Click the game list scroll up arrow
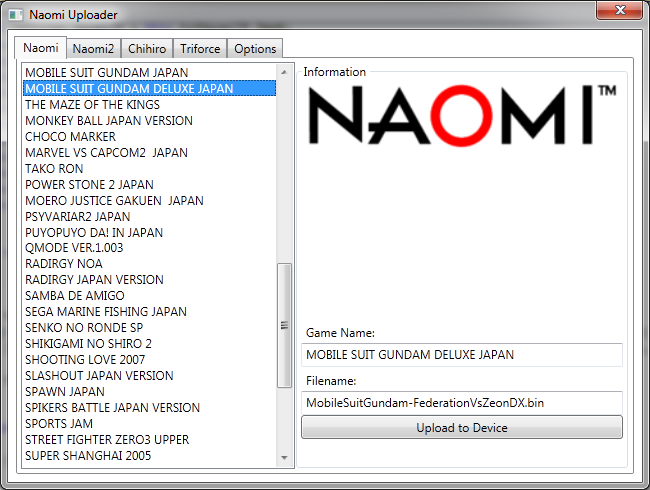 [284, 73]
